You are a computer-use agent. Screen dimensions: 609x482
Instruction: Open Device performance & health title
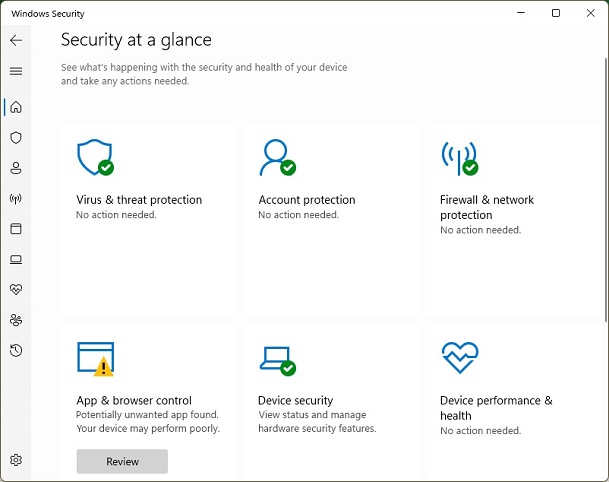496,408
